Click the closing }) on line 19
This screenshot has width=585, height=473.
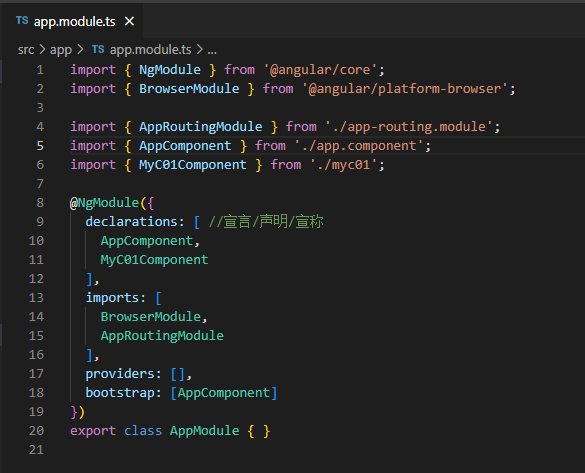[78, 412]
